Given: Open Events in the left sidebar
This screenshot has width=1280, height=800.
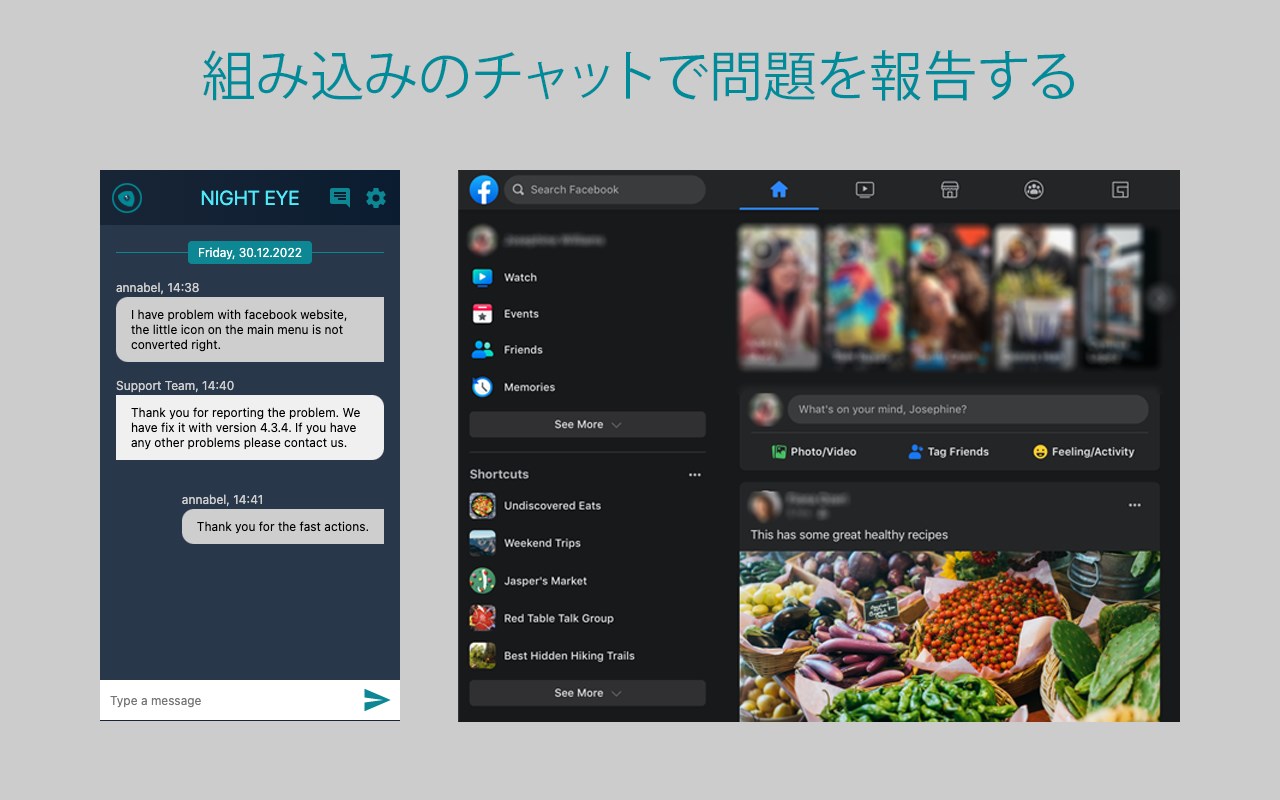Looking at the screenshot, I should point(587,313).
